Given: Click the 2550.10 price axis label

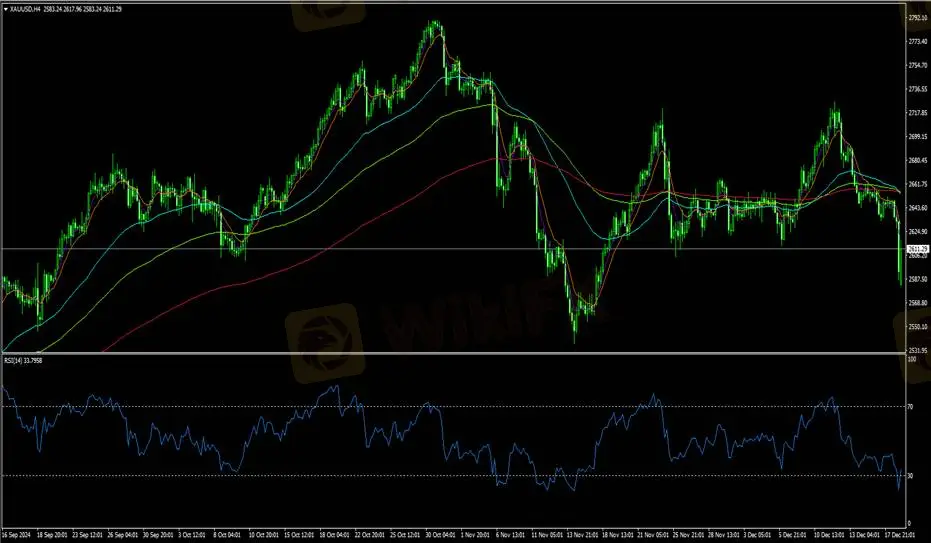Looking at the screenshot, I should [918, 326].
